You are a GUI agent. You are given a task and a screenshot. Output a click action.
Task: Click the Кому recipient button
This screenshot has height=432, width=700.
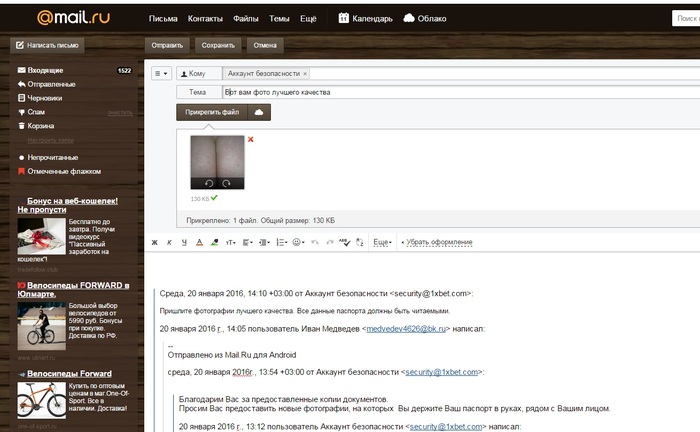coord(199,73)
